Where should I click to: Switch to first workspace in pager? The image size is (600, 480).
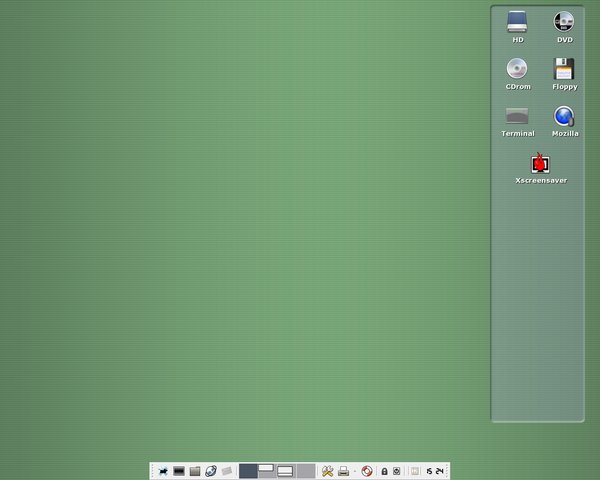(248, 471)
